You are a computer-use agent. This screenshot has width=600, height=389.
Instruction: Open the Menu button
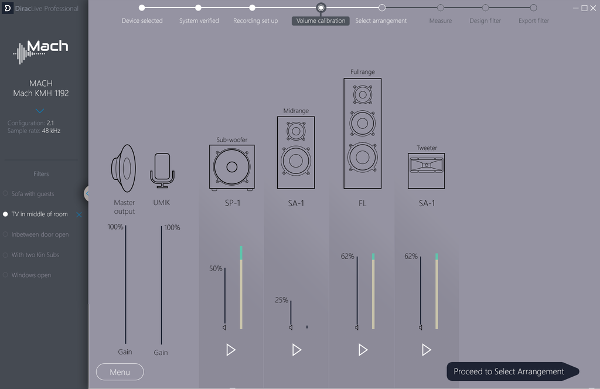click(120, 372)
